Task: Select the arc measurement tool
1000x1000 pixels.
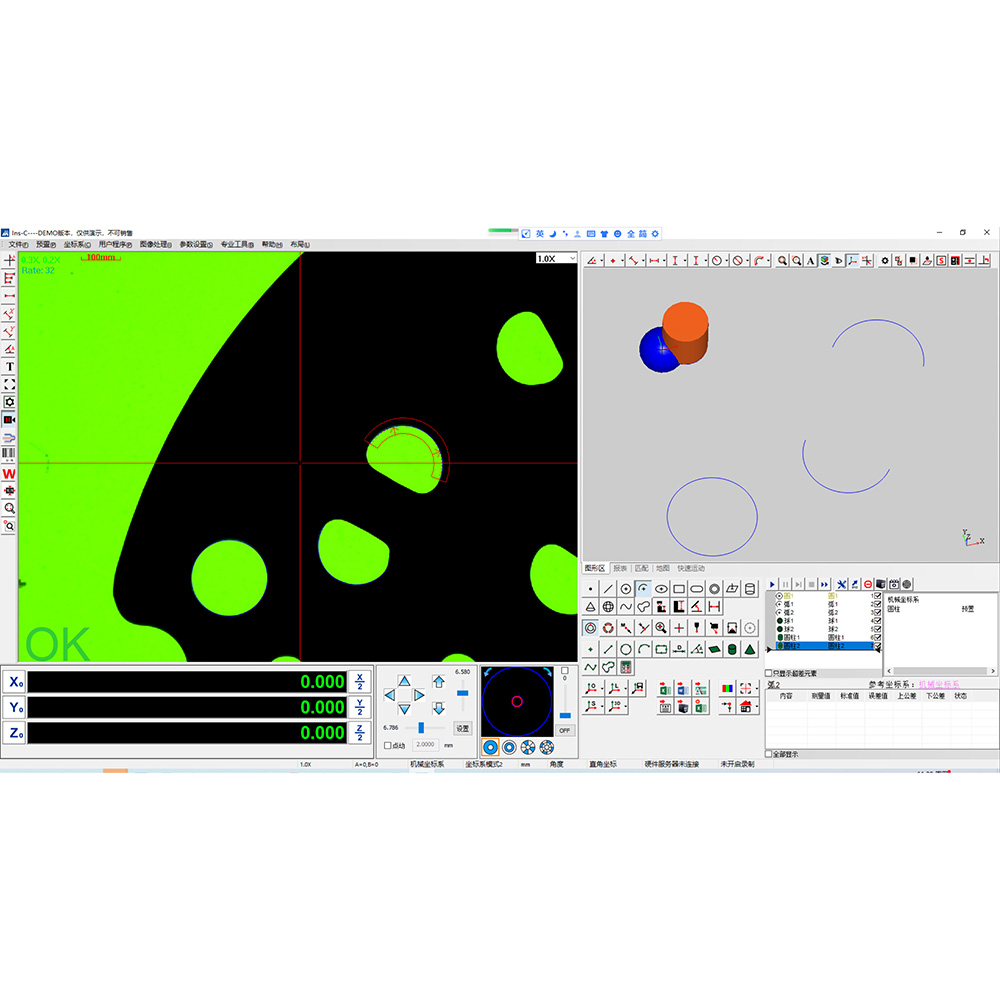Action: coord(643,589)
